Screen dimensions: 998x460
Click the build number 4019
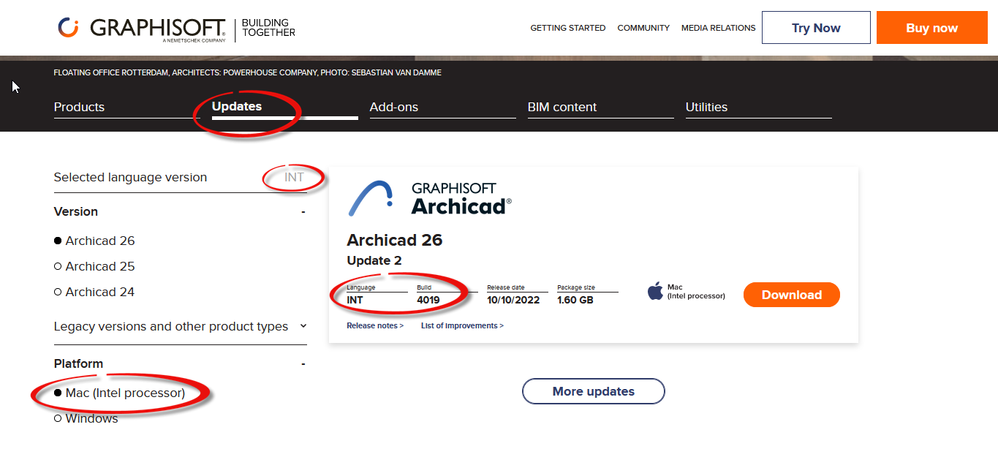point(428,300)
